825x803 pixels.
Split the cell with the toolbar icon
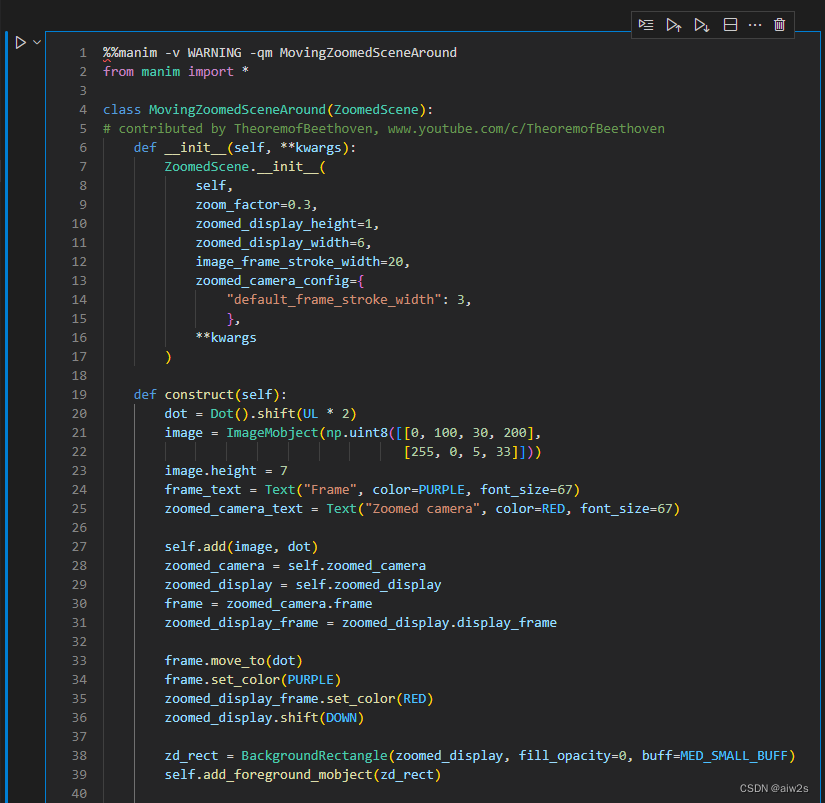point(730,25)
